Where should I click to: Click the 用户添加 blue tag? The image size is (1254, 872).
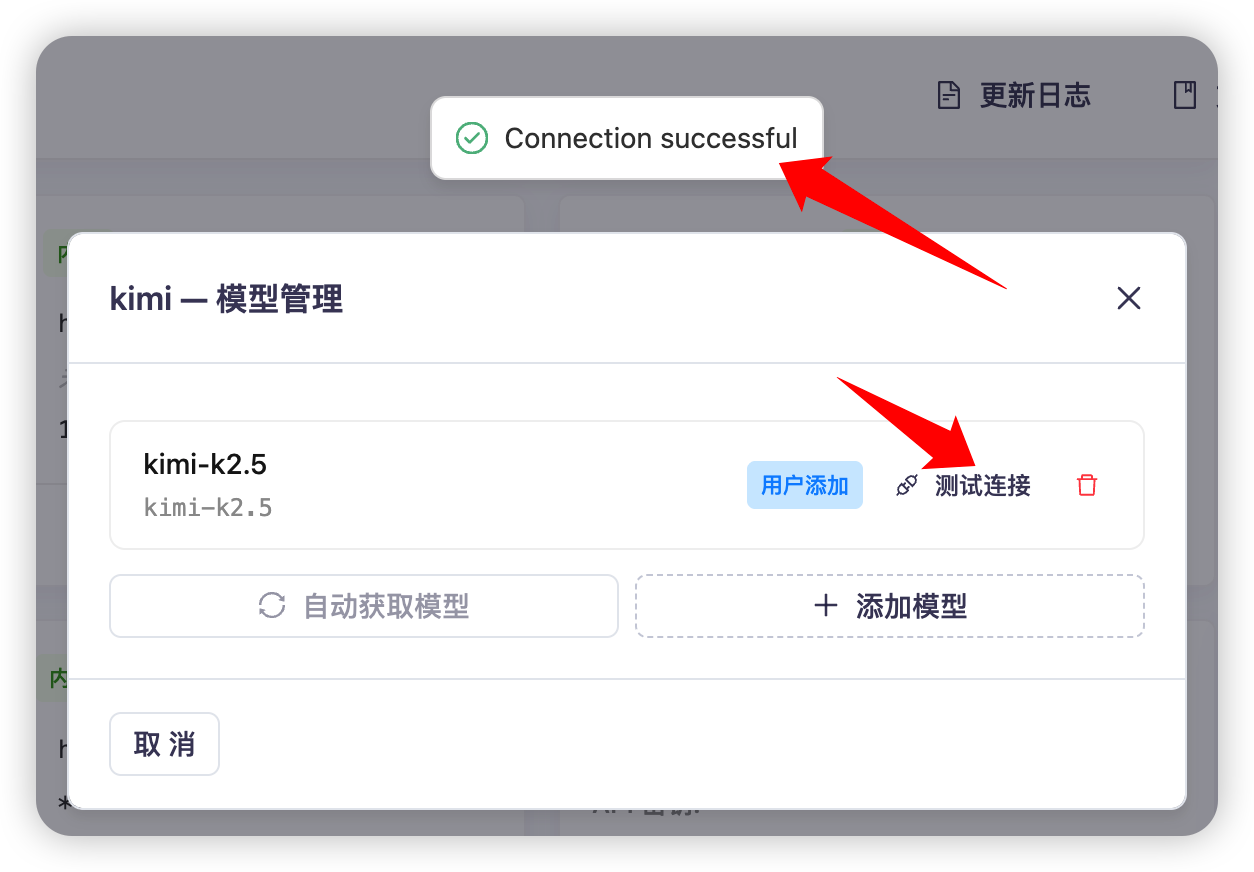click(805, 485)
